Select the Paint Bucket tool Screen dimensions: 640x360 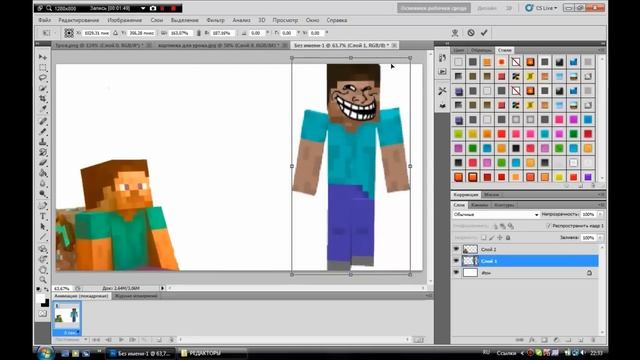42,173
